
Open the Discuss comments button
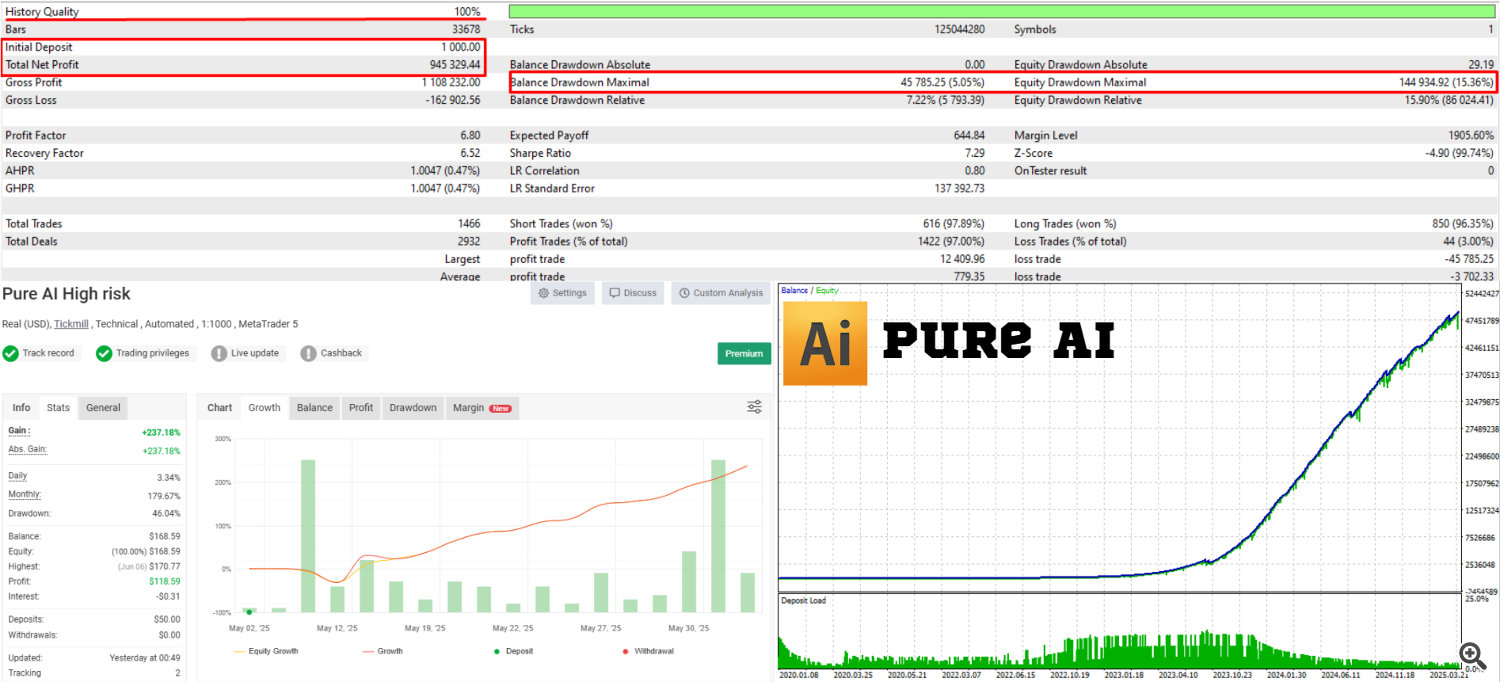click(632, 293)
